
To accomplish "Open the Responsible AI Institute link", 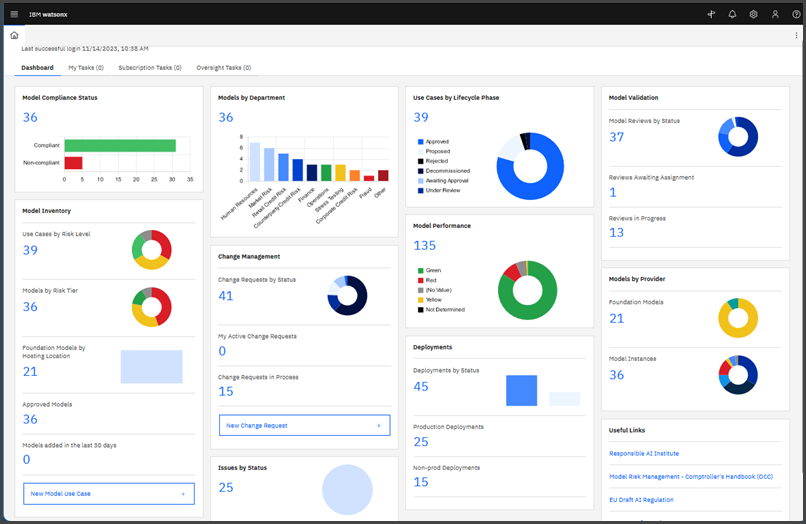I will point(644,454).
